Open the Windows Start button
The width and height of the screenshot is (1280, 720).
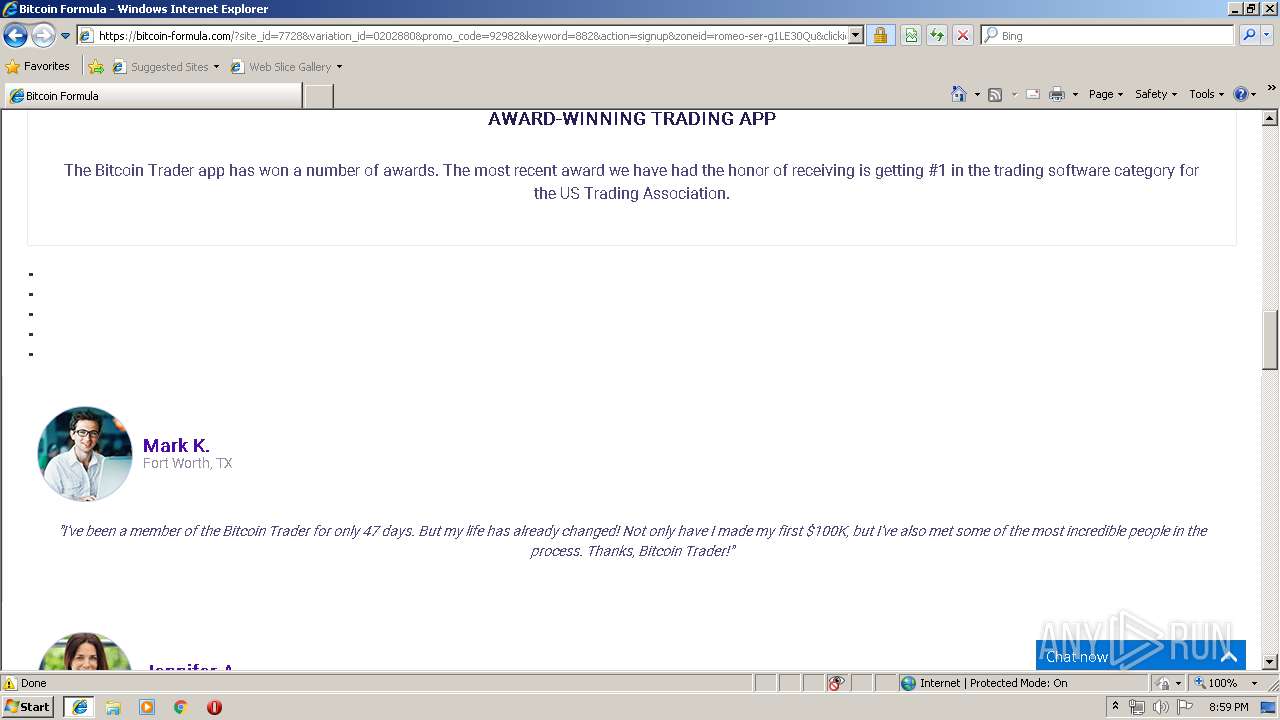[27, 707]
